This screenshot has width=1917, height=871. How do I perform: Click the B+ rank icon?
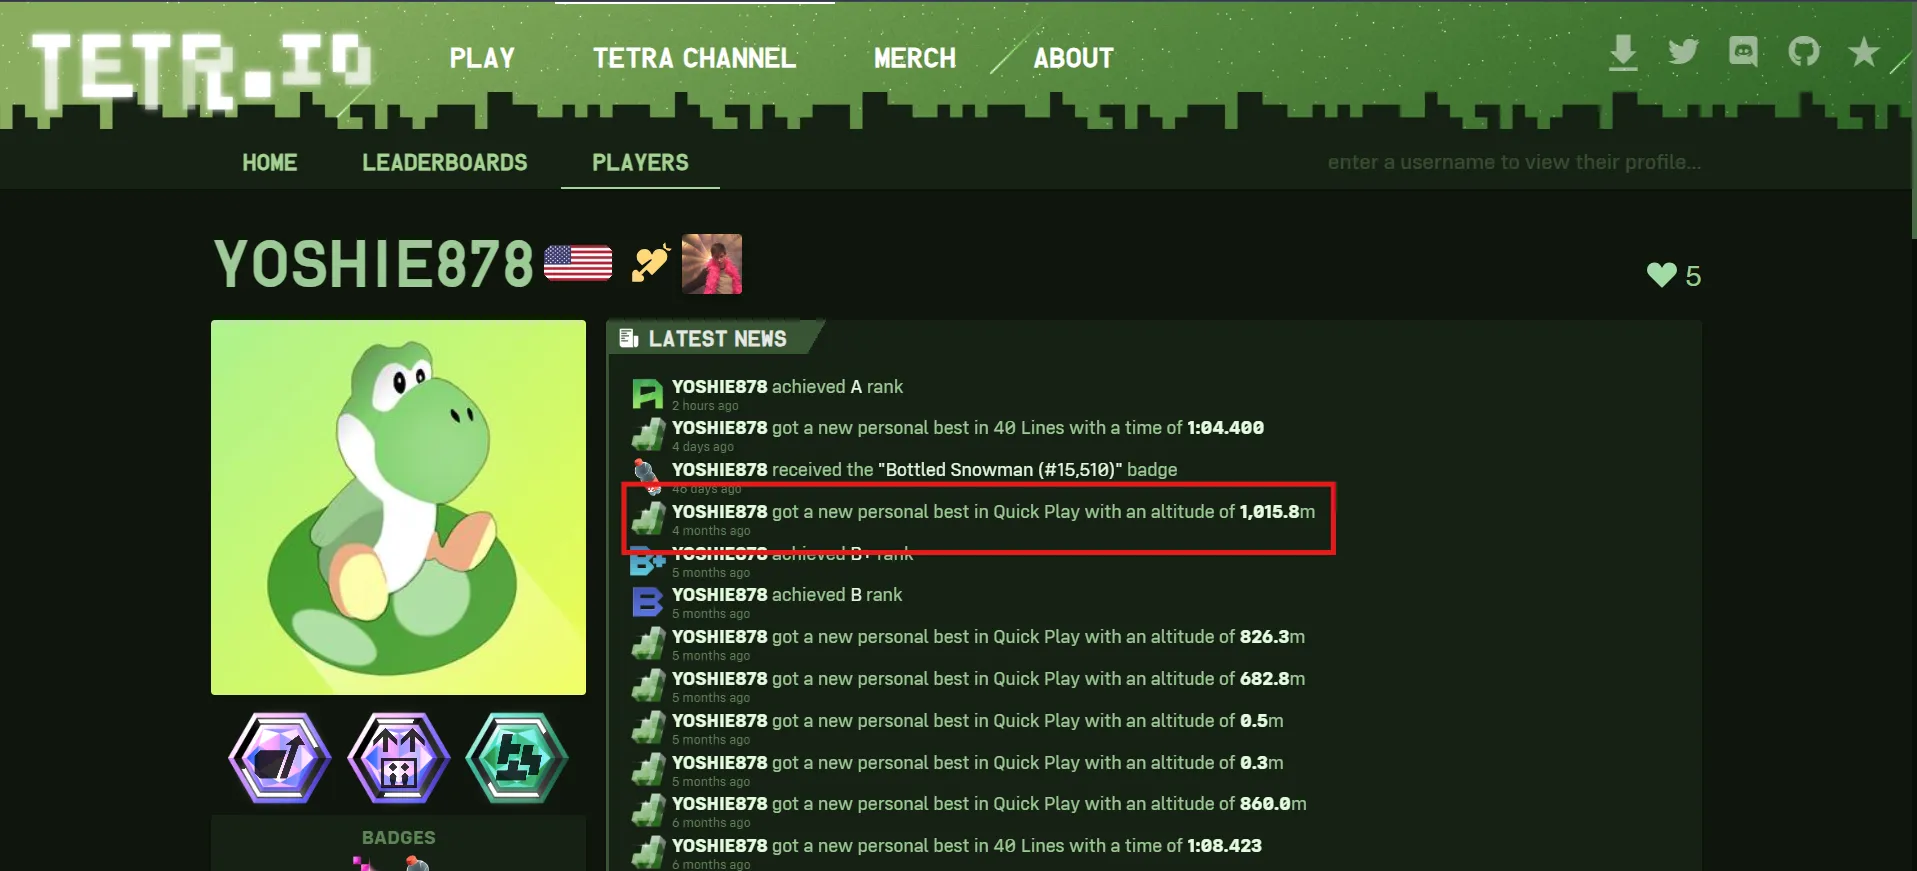pos(648,563)
